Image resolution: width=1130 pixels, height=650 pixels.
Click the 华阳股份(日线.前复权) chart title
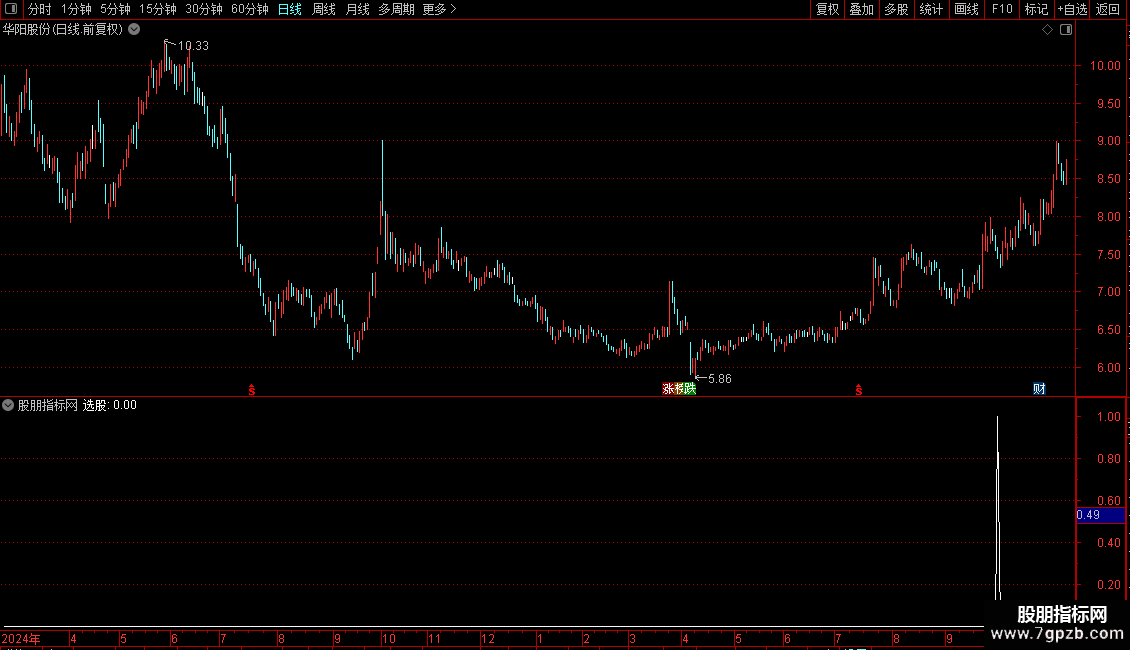63,30
